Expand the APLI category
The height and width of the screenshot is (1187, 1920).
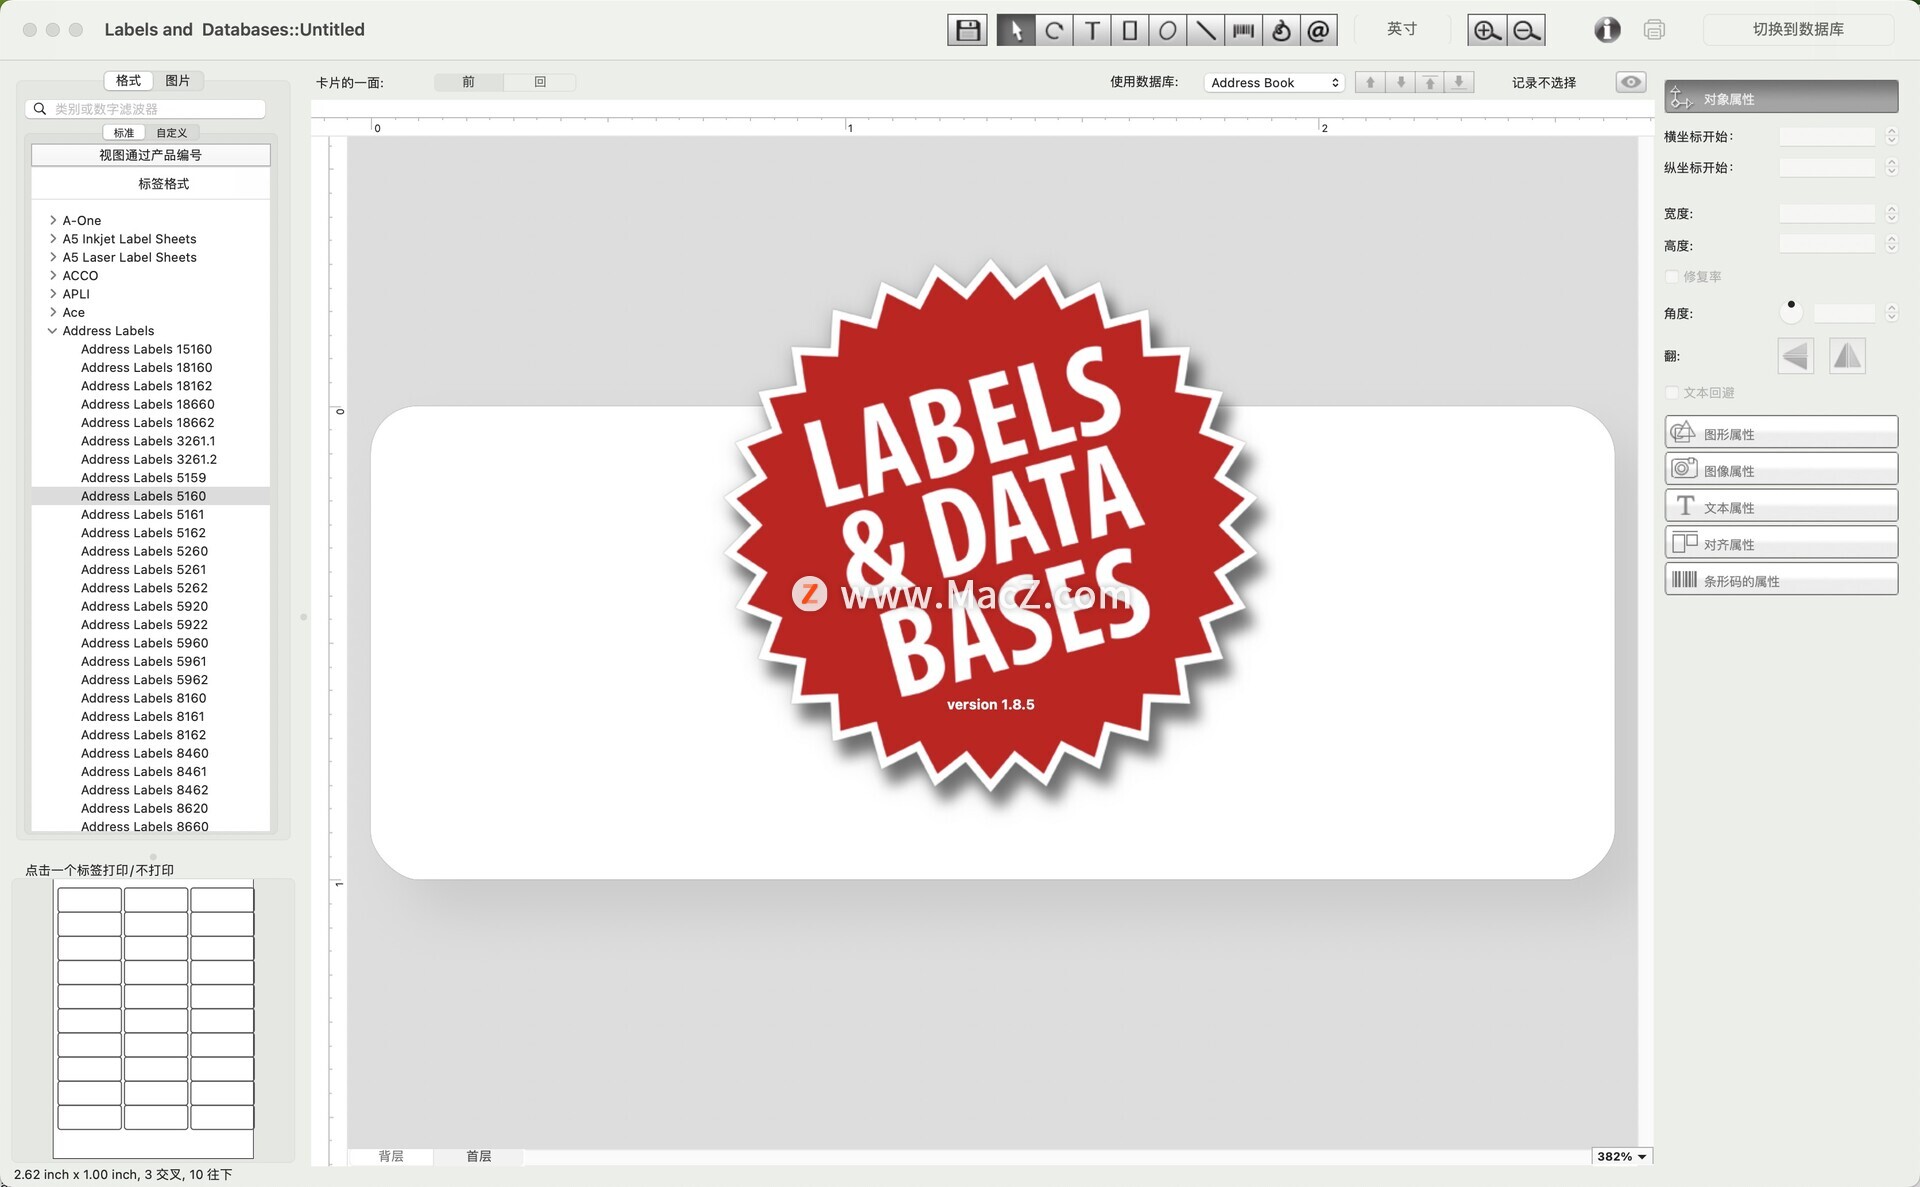pos(53,293)
